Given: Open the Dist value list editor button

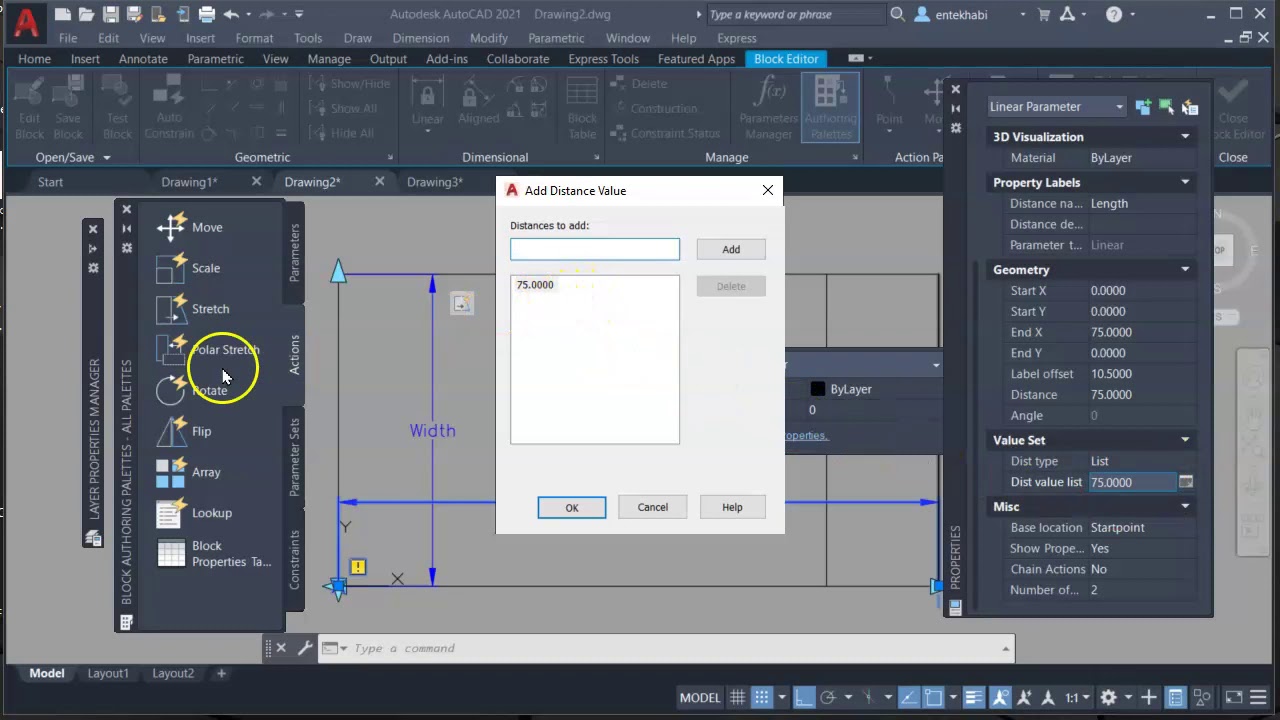Looking at the screenshot, I should [1185, 482].
